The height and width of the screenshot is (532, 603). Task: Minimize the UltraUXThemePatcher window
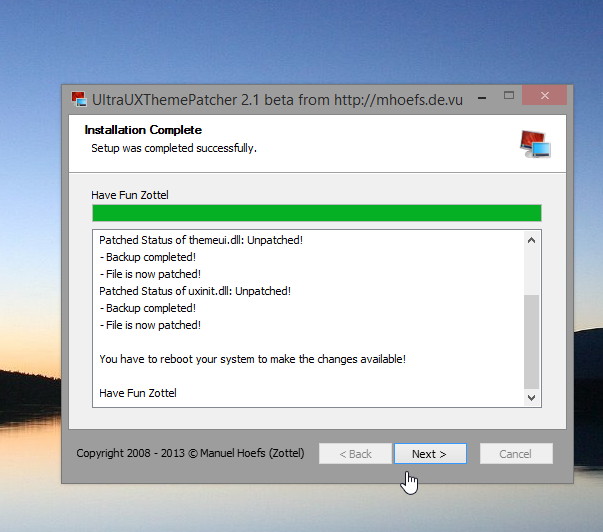click(x=482, y=98)
